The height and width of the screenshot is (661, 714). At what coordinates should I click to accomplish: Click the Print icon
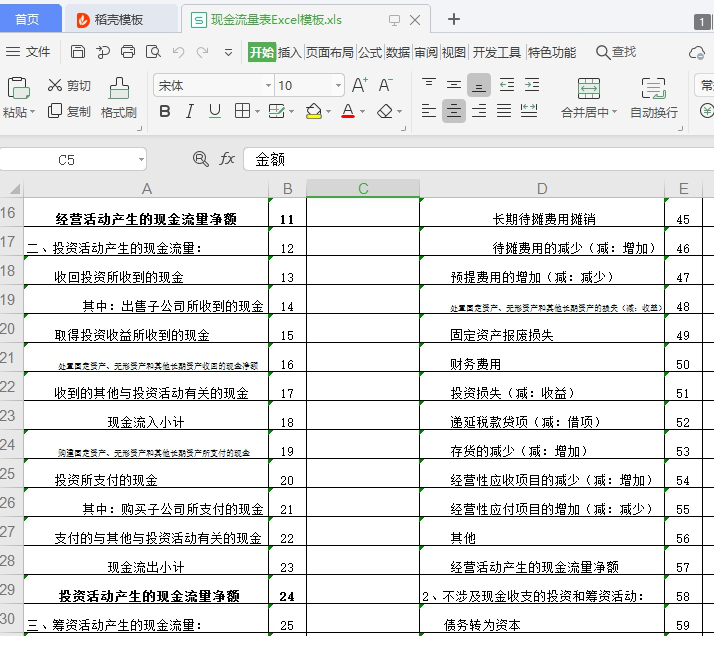coord(128,52)
